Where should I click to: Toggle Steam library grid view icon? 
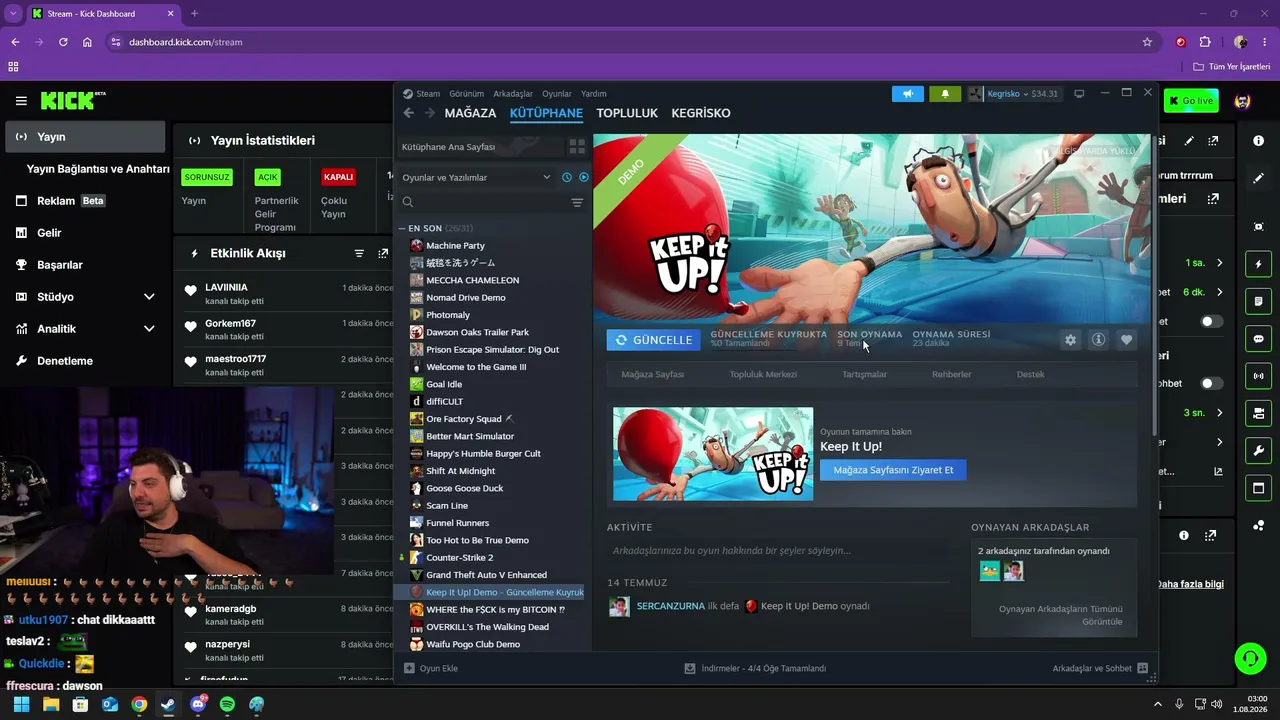point(577,147)
